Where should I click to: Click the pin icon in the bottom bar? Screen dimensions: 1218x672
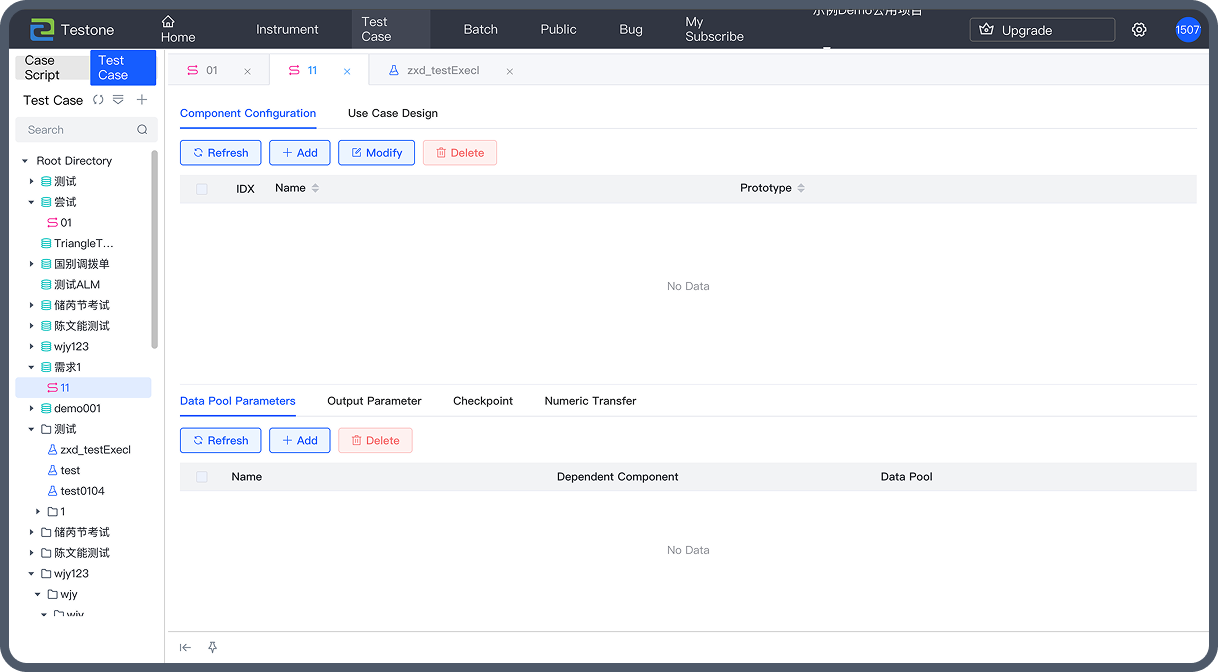212,648
